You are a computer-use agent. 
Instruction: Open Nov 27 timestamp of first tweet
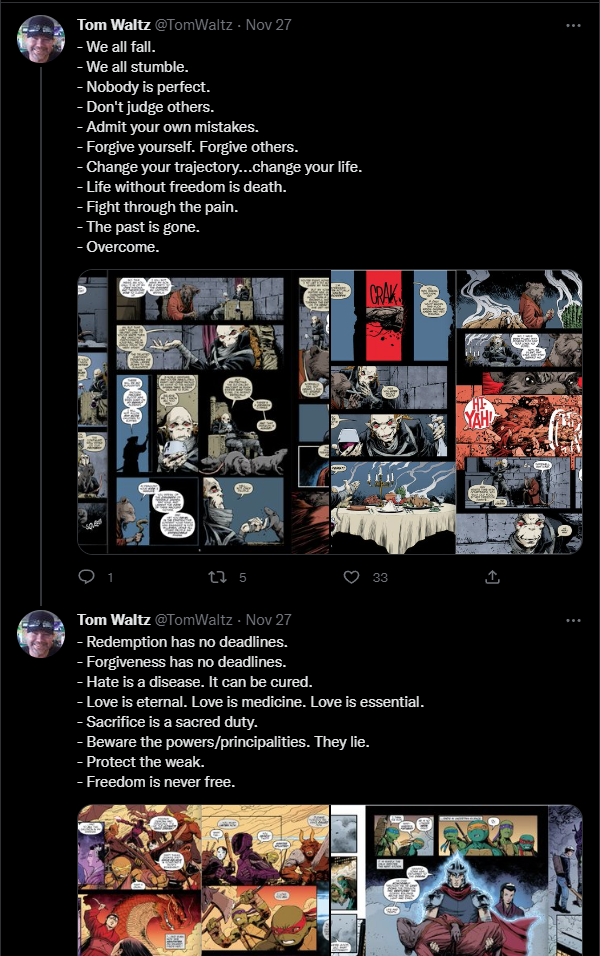point(268,25)
